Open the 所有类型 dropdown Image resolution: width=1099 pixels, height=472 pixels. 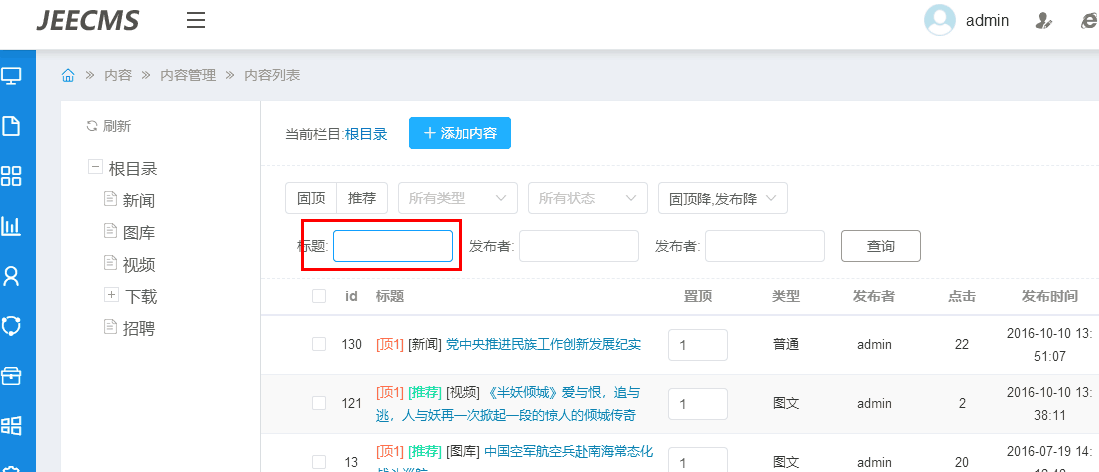click(458, 198)
